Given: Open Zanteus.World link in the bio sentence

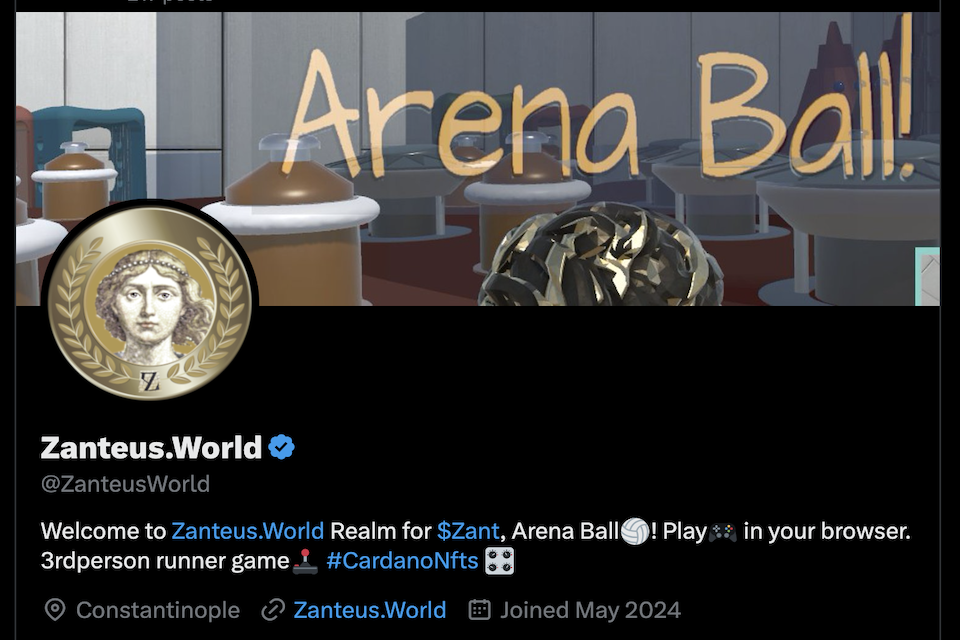Looking at the screenshot, I should pos(247,531).
